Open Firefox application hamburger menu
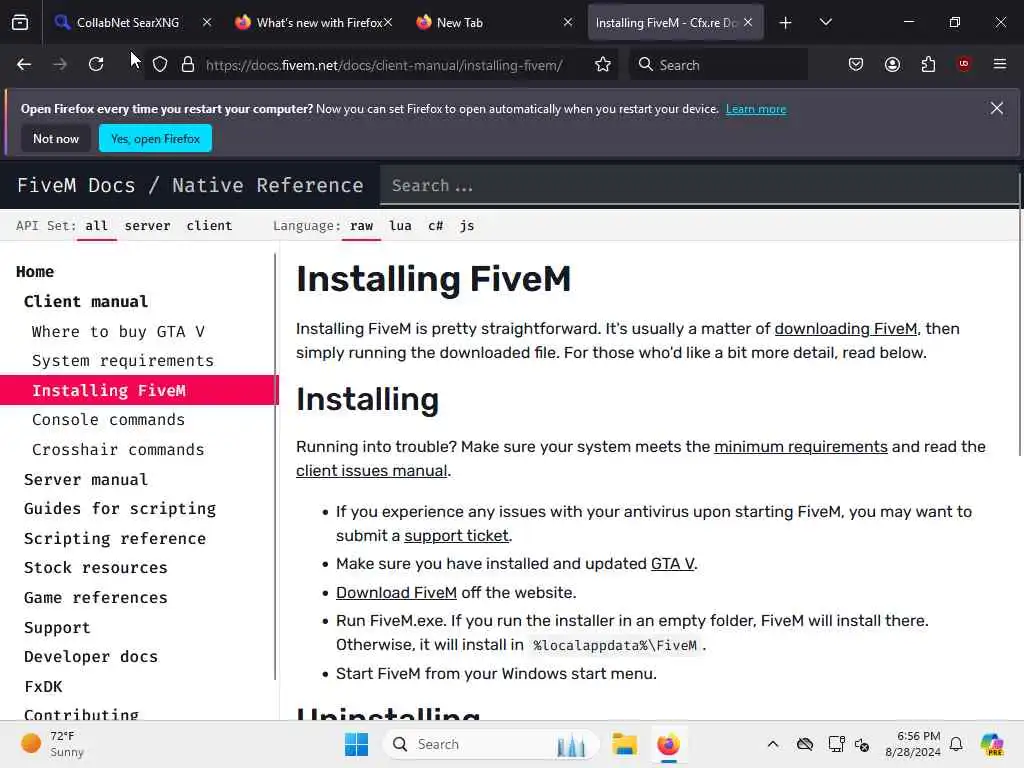Screen dimensions: 1024x768 tap(1000, 64)
